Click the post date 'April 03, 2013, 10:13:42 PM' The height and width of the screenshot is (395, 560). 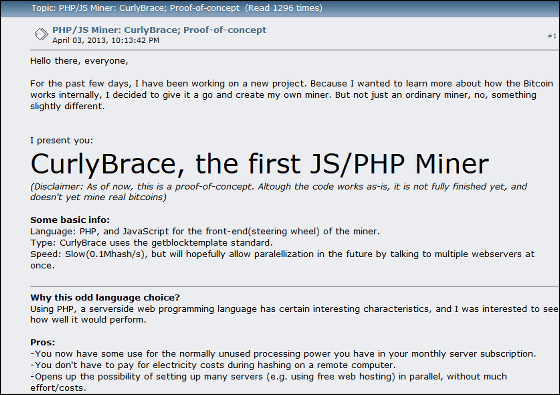click(106, 40)
